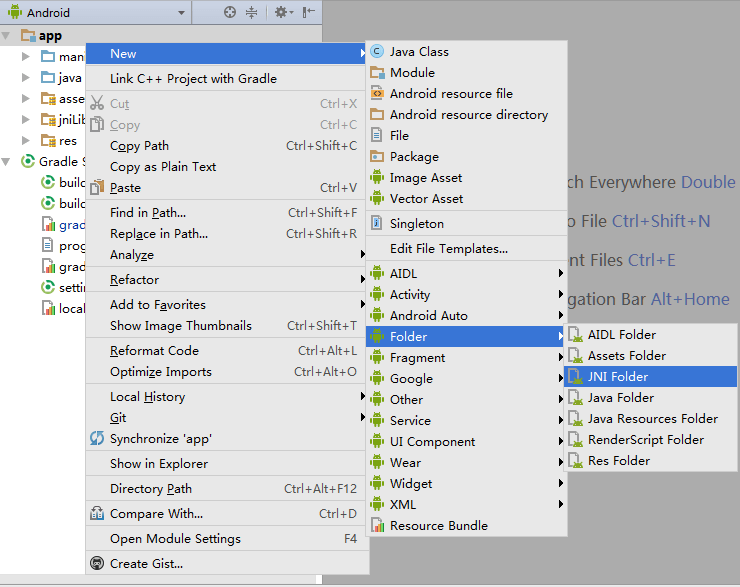Click the Gradle Scripts icon
The height and width of the screenshot is (587, 740).
point(28,161)
